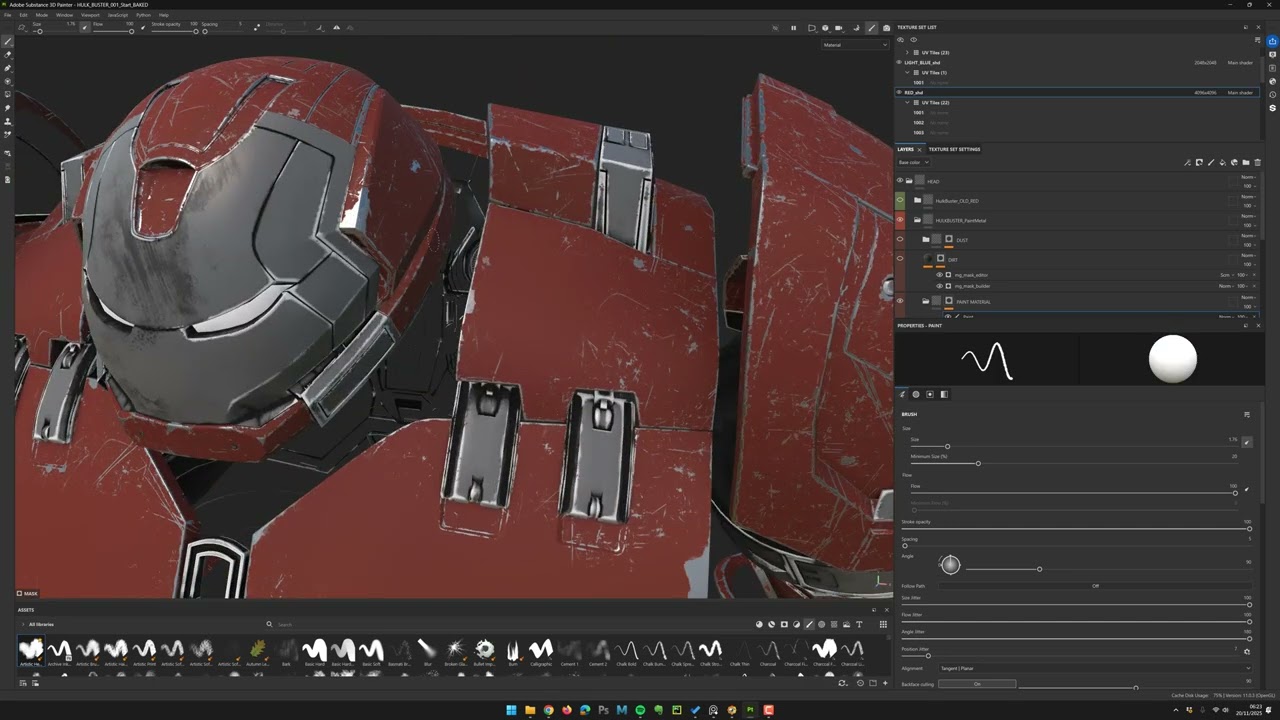Open stencil tab icon in Properties panel
1280x720 pixels.
pos(930,394)
